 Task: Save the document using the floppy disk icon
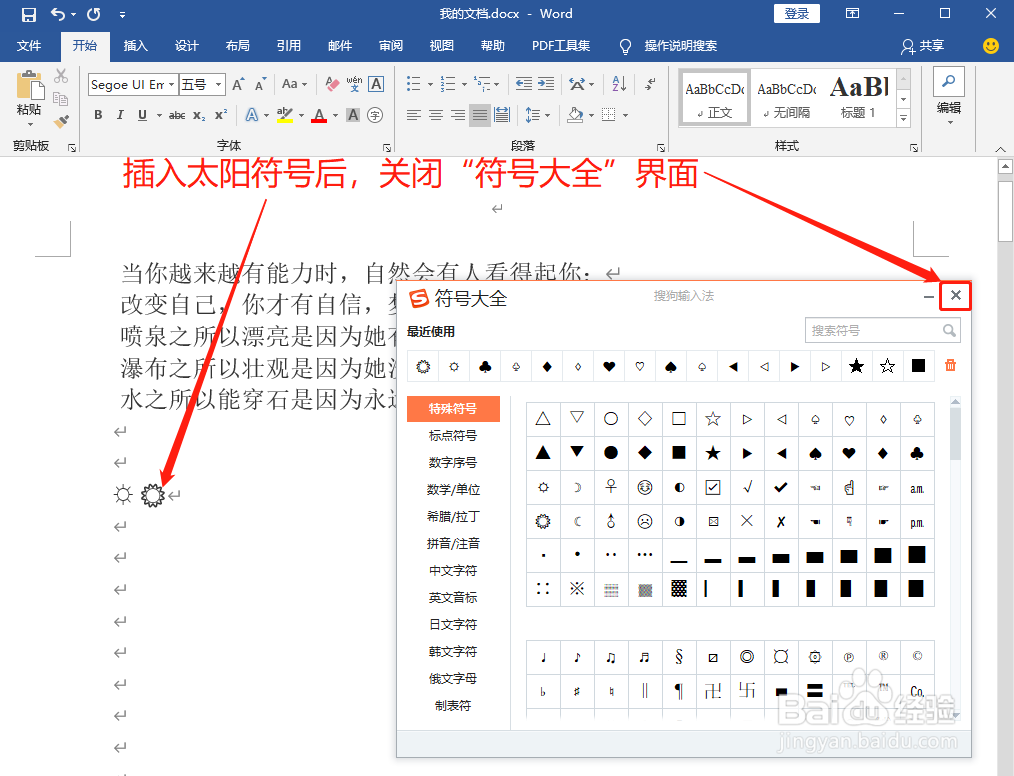pyautogui.click(x=28, y=14)
